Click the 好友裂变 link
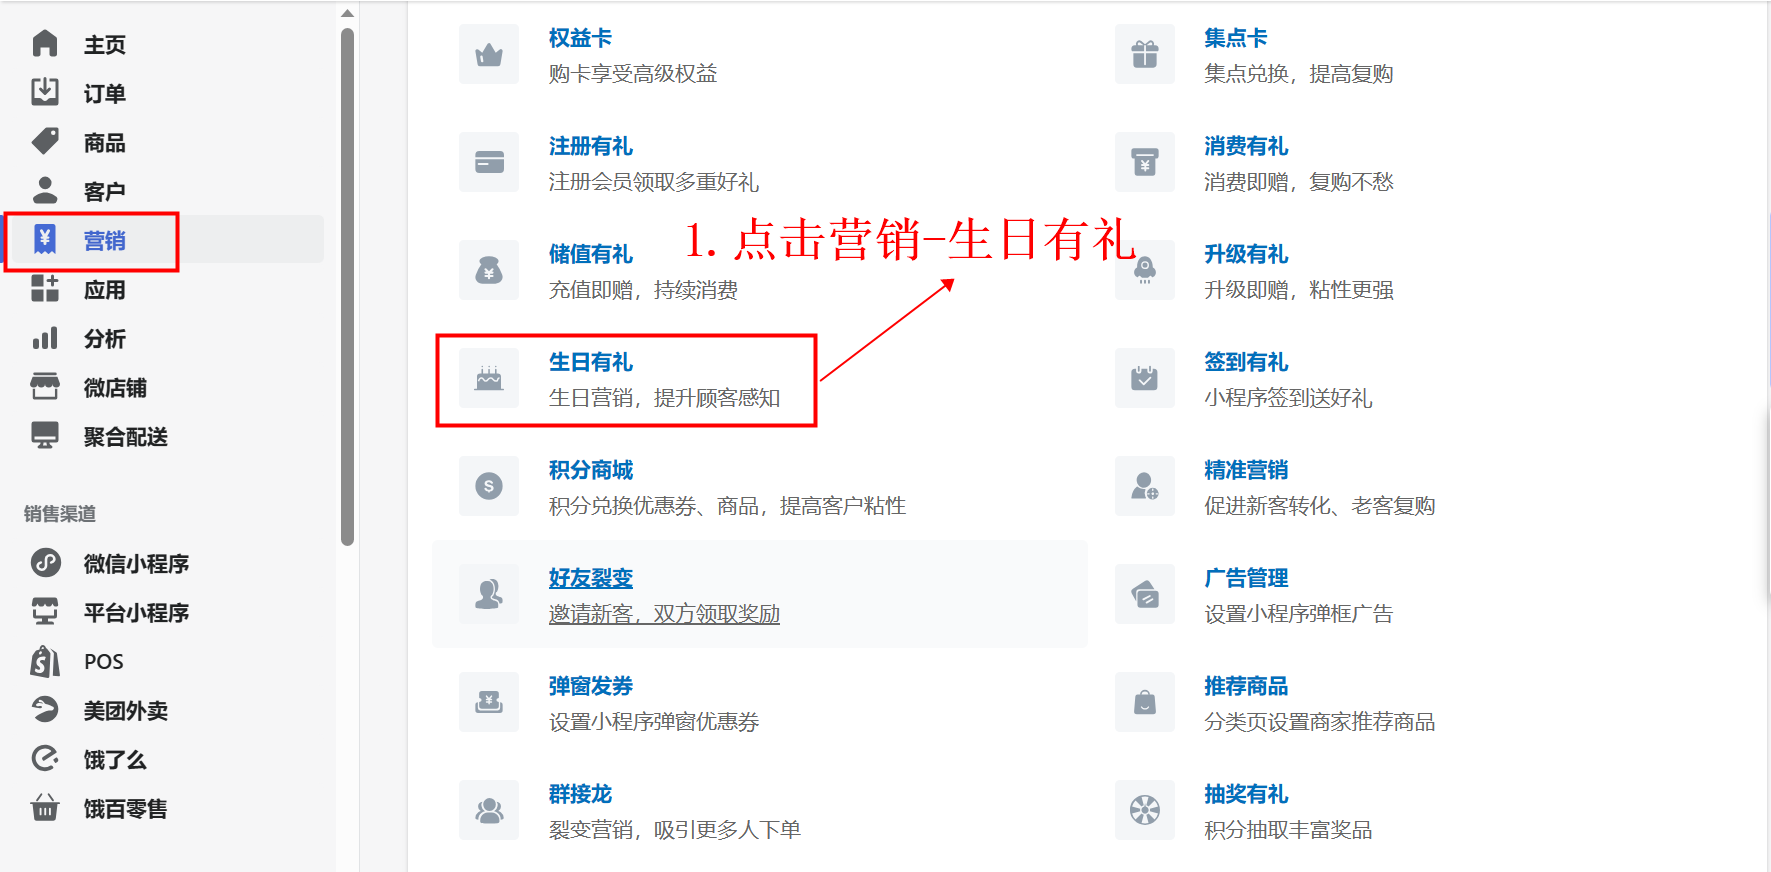 (x=590, y=578)
